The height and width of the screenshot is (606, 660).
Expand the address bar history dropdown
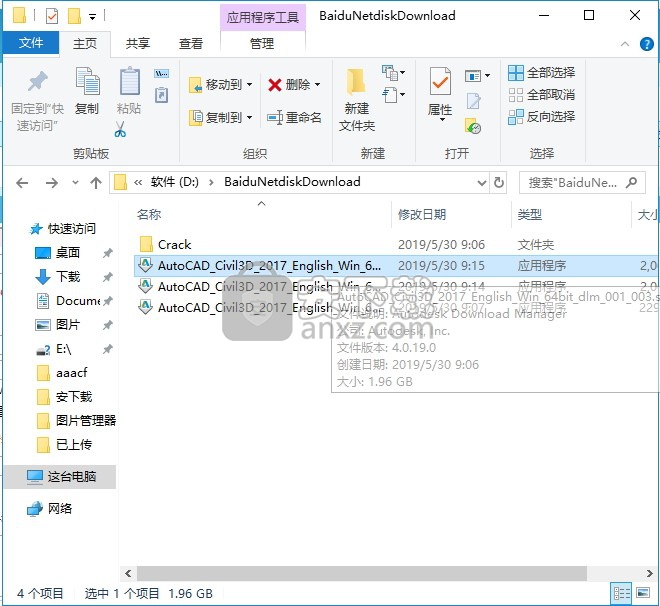coord(482,183)
